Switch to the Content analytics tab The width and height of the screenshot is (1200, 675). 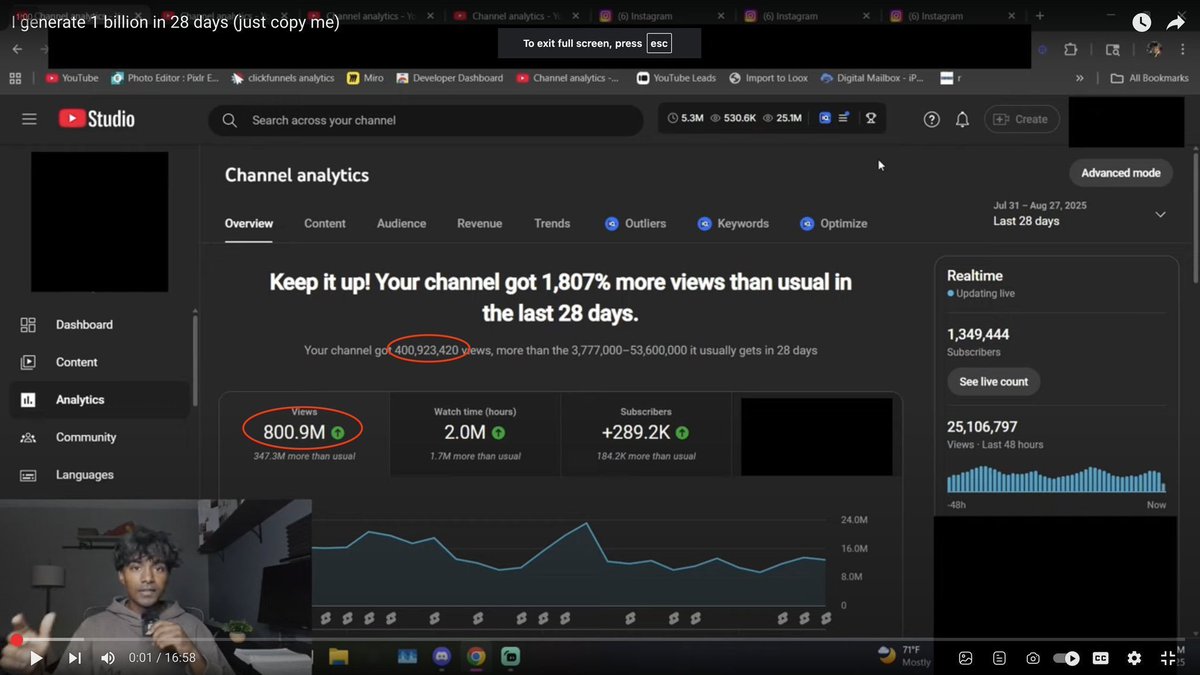coord(325,224)
